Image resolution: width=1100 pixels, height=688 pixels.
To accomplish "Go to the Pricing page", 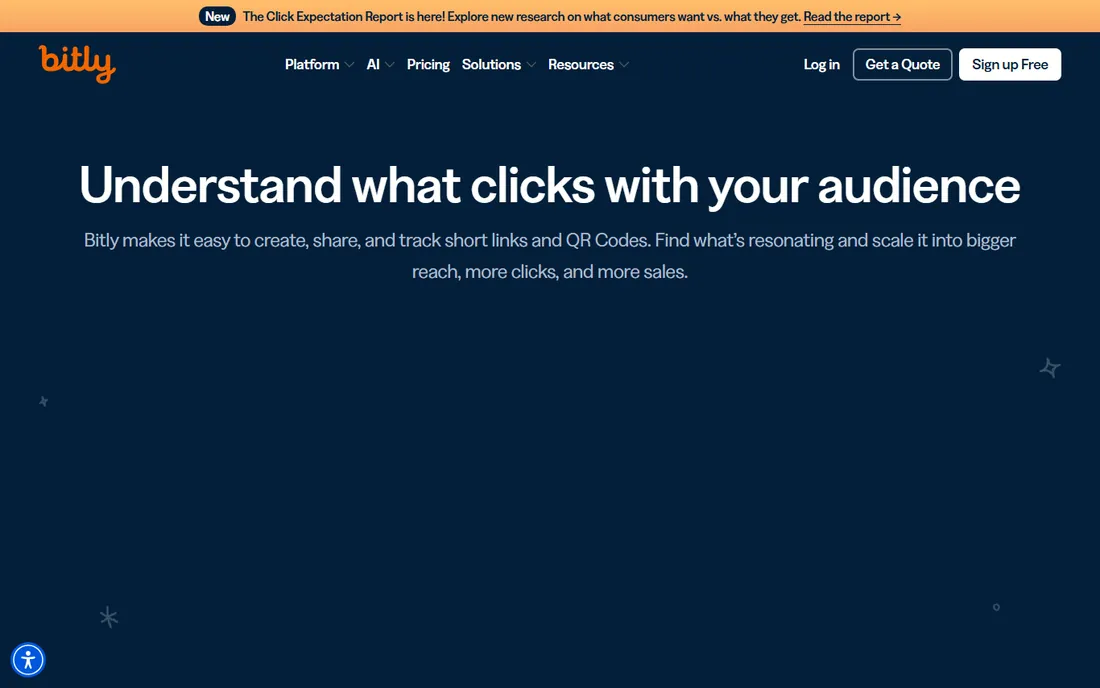I will click(428, 65).
